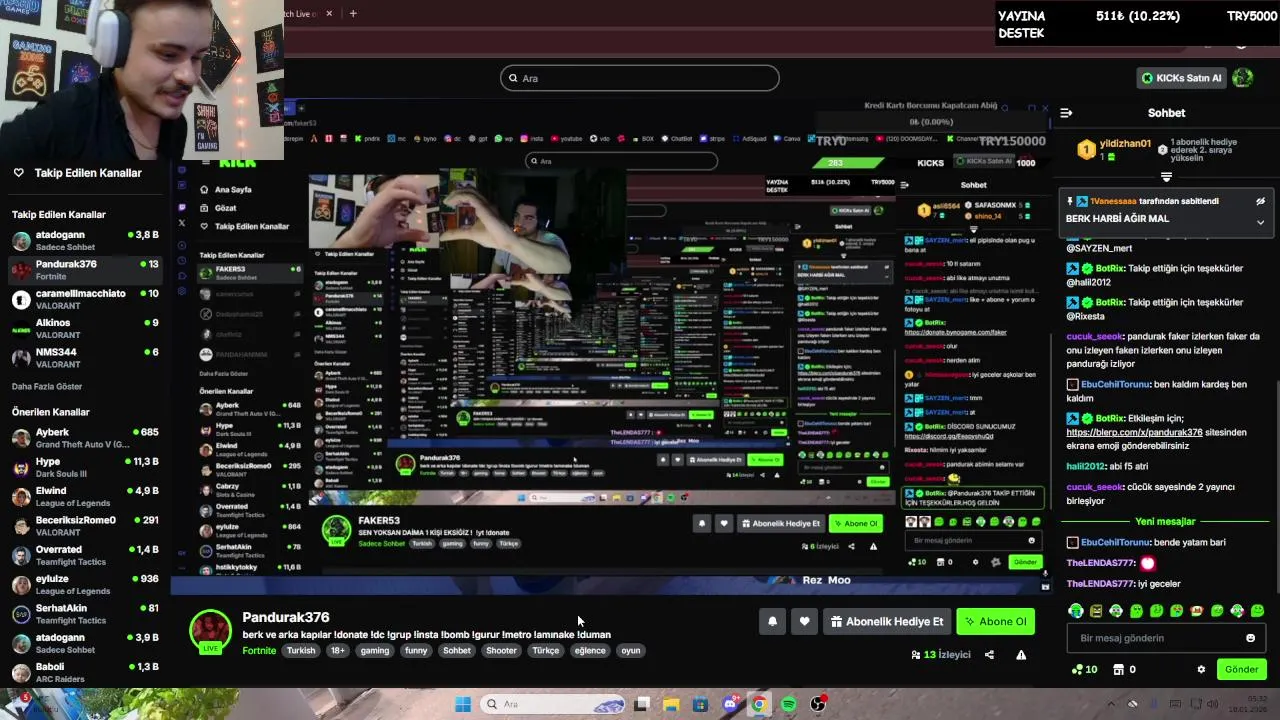Toggle notification bell for Pandurak376

[x=772, y=621]
